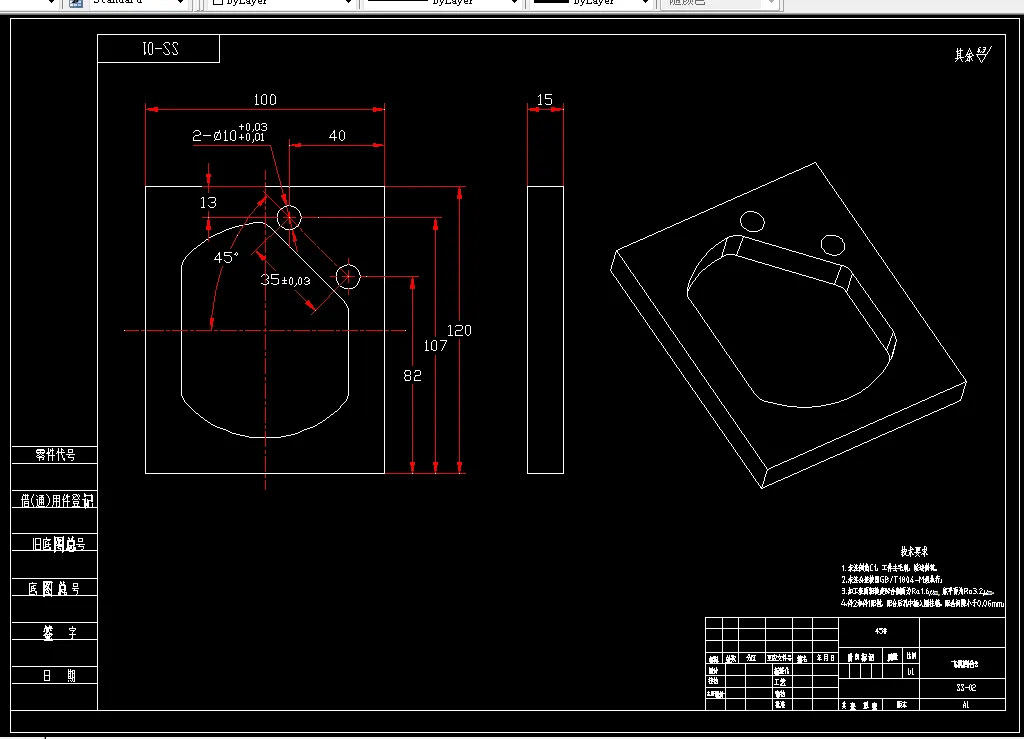Click the 旧底图总号 sidebar label
1024x739 pixels.
coord(59,544)
